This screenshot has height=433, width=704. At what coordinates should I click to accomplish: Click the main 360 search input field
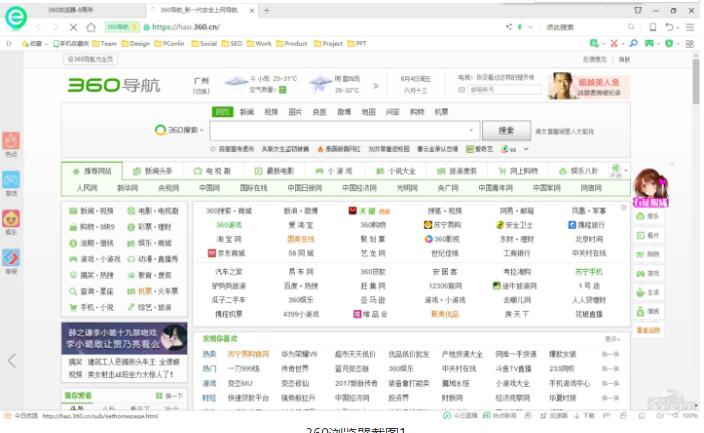[344, 131]
